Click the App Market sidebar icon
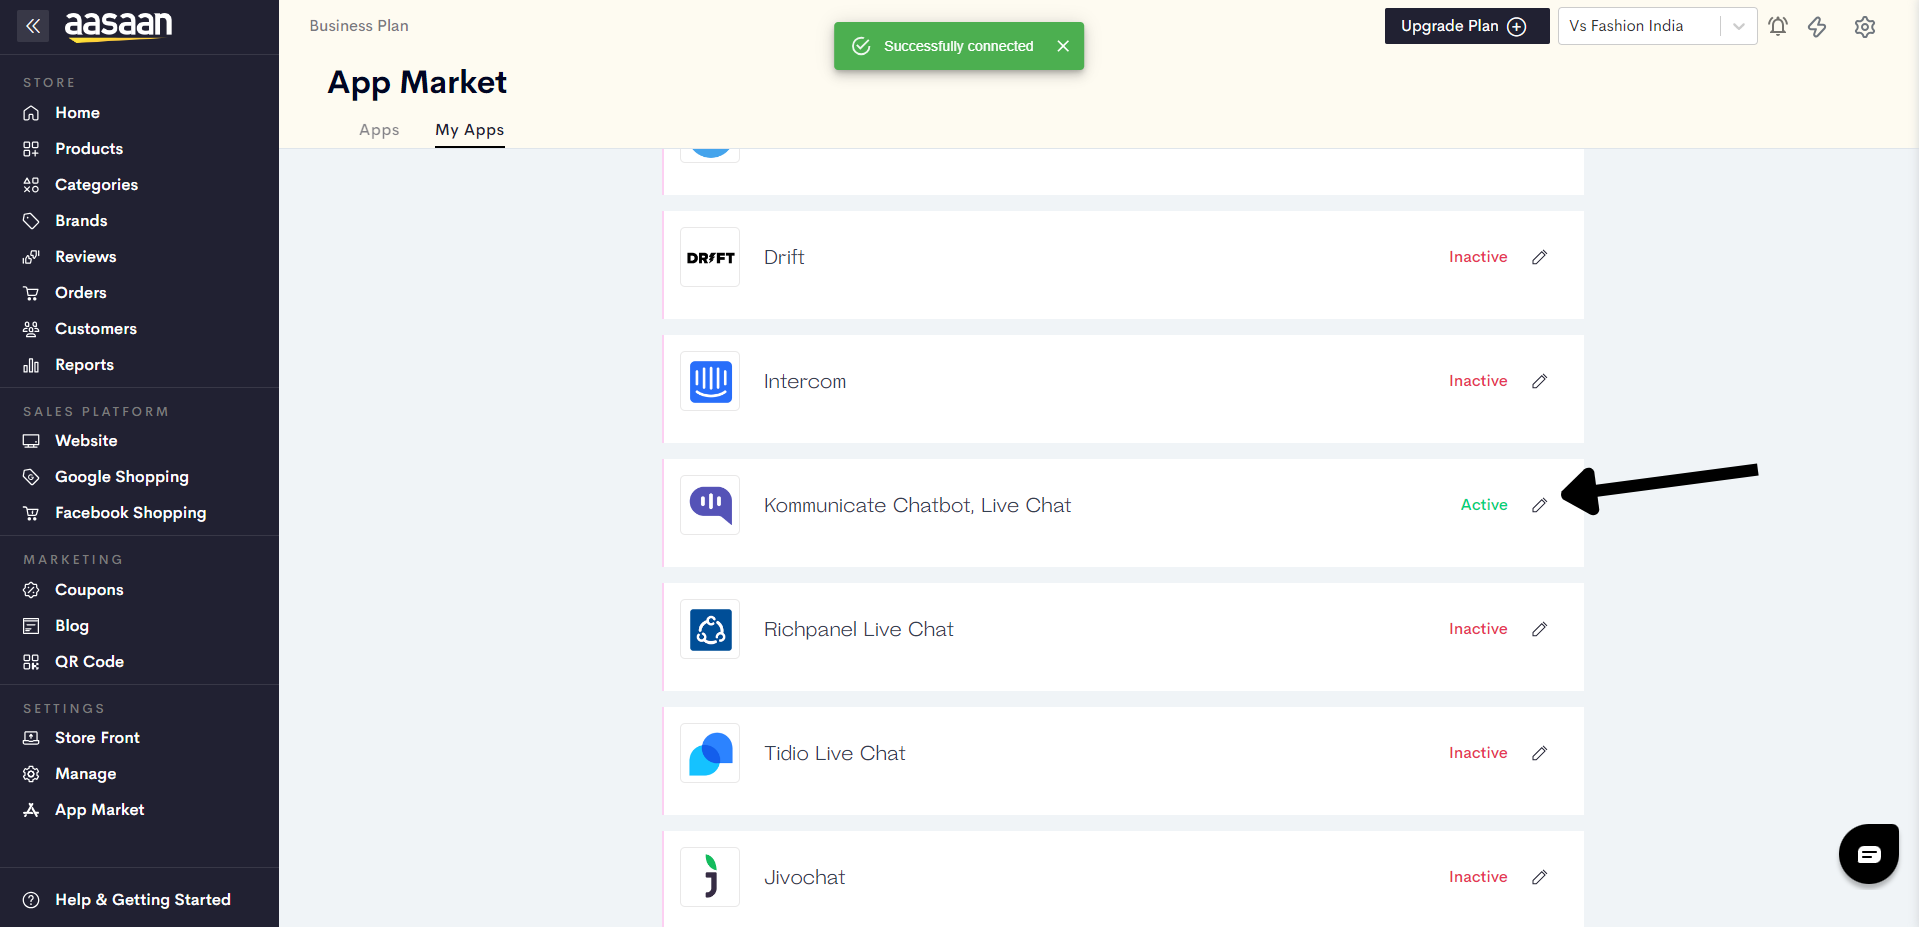The width and height of the screenshot is (1919, 927). (31, 810)
